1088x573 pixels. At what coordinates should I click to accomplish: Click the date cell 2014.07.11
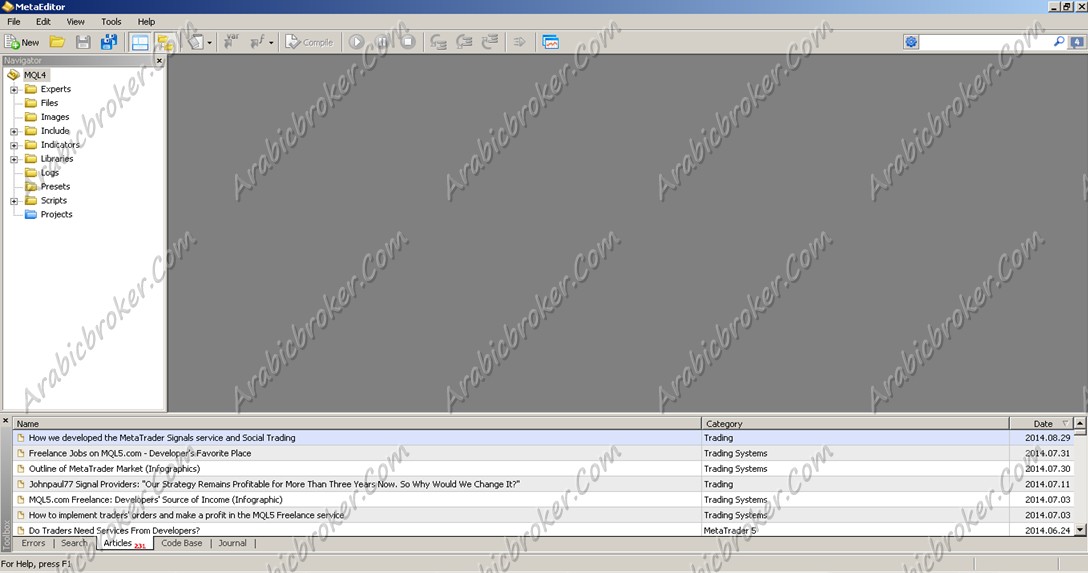(1047, 484)
